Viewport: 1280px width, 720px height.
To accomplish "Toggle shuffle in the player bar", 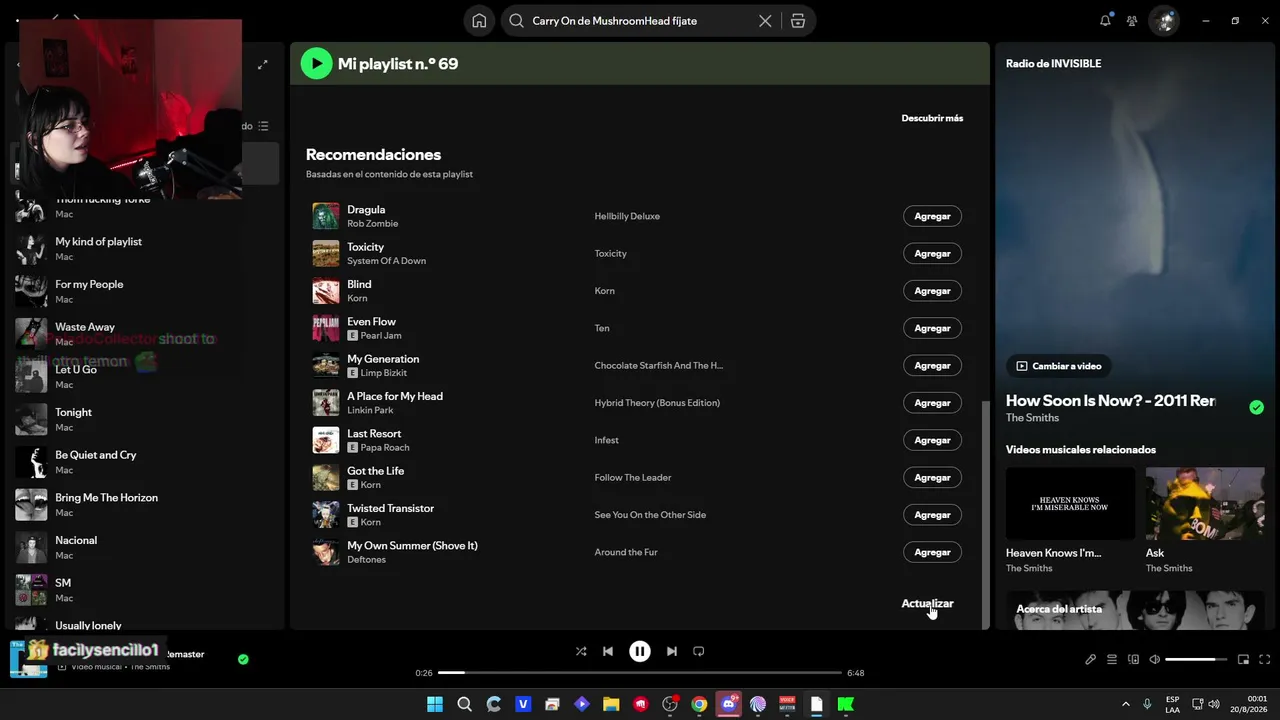I will (x=581, y=651).
